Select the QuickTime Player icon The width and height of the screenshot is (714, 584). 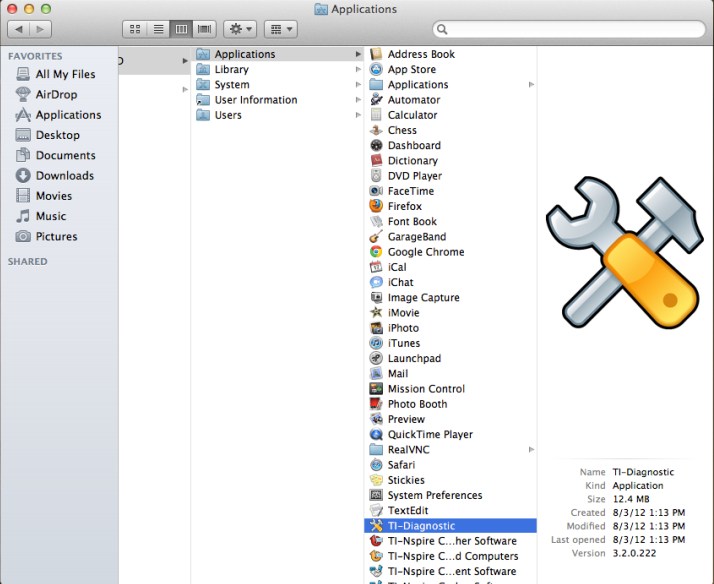[376, 434]
